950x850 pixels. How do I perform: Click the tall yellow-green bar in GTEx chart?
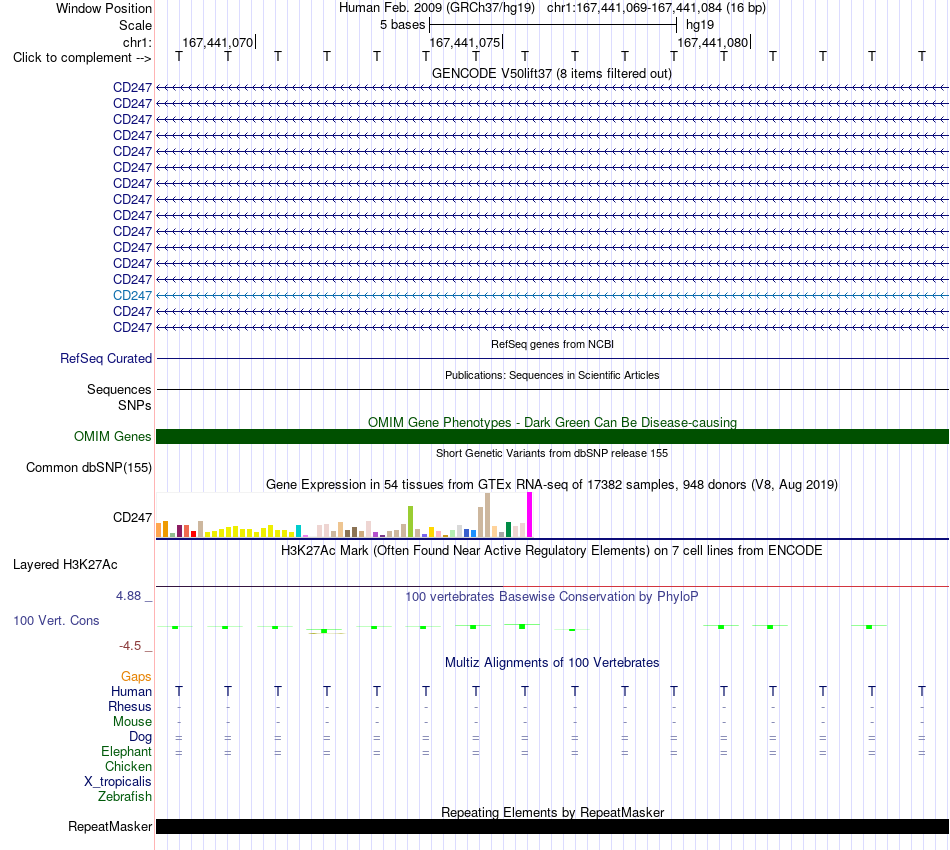[x=410, y=522]
